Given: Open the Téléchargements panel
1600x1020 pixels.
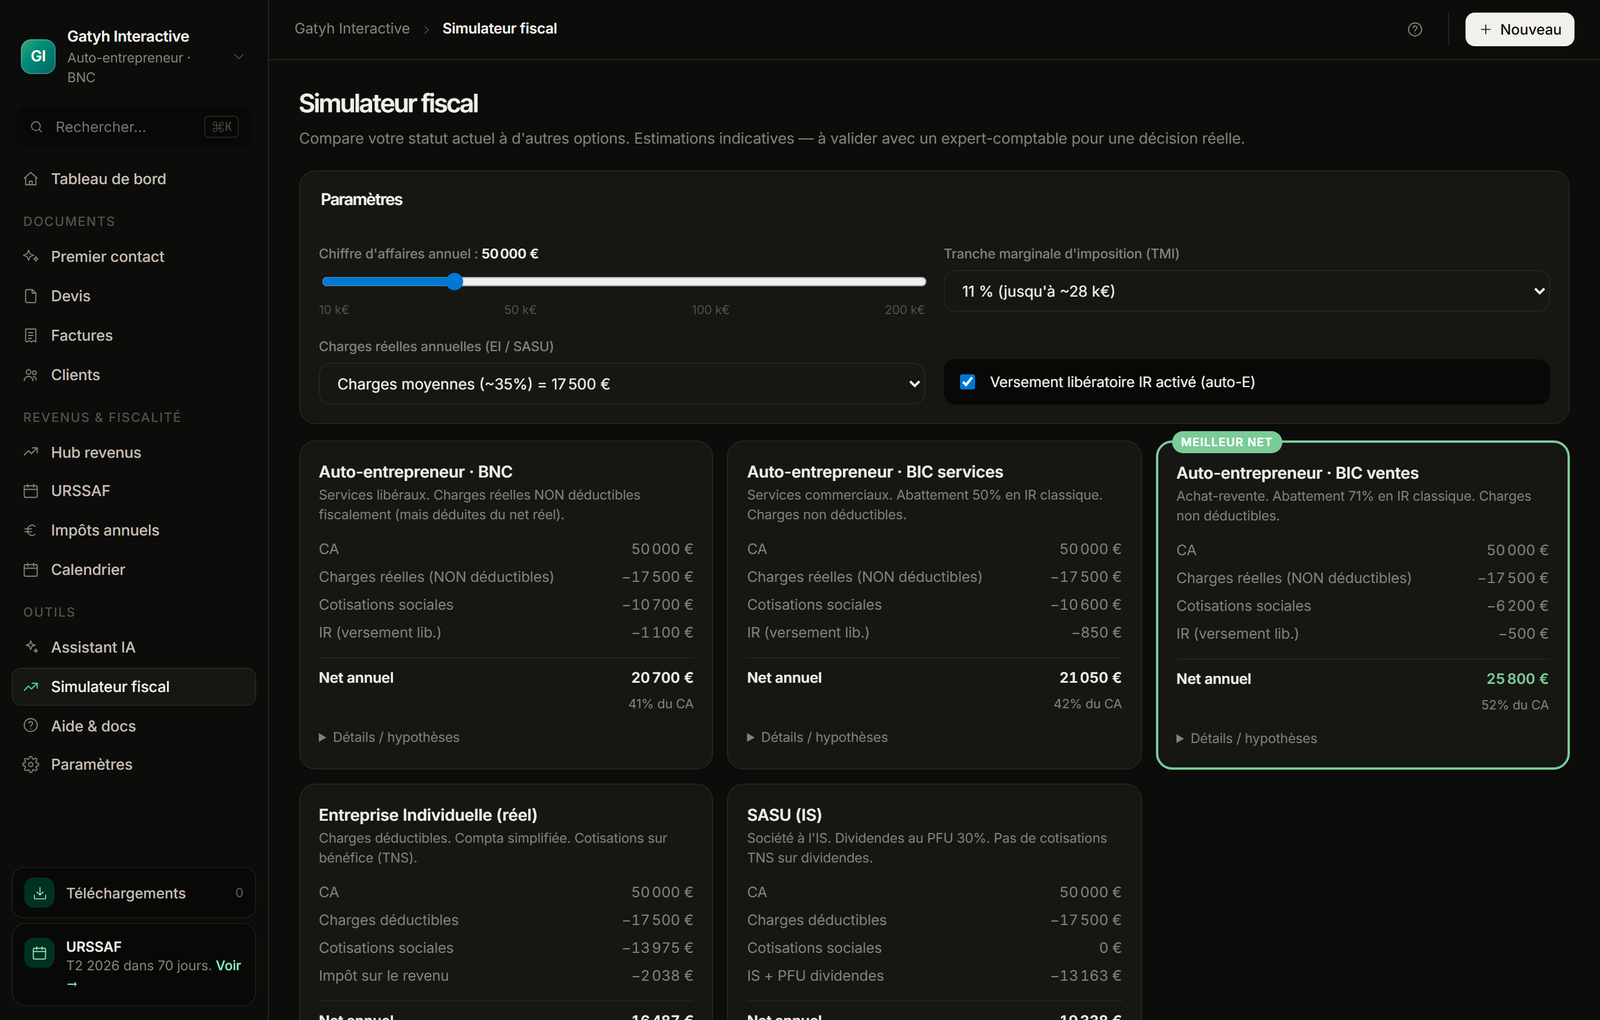Looking at the screenshot, I should (133, 893).
